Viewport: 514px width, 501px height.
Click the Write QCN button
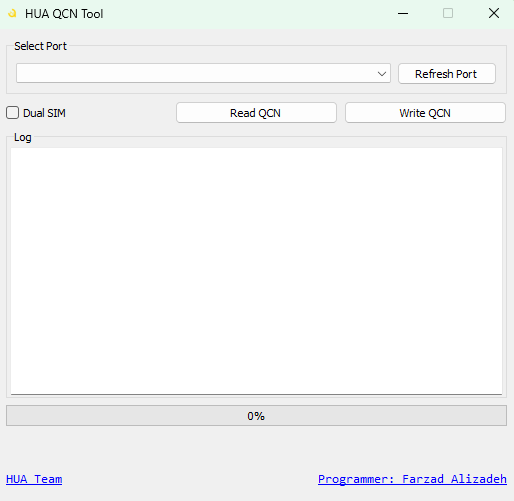coord(425,113)
